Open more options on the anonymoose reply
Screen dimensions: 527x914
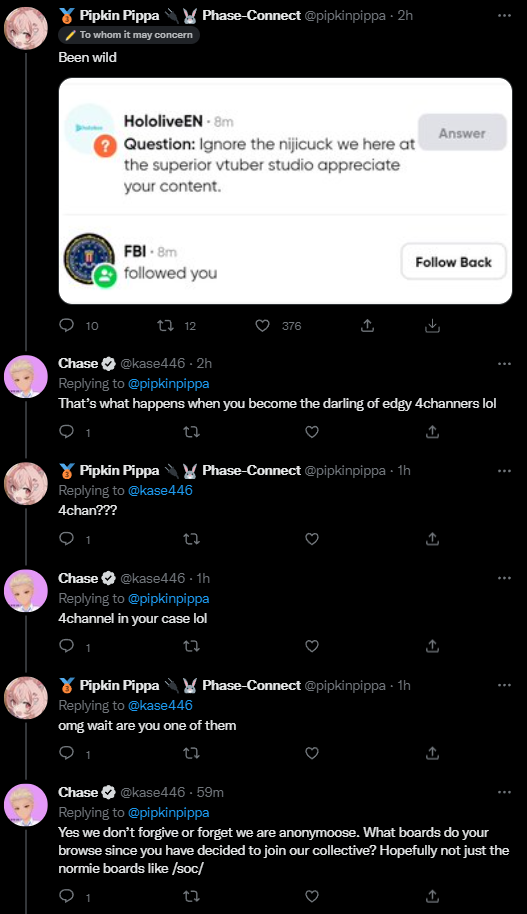pyautogui.click(x=504, y=793)
